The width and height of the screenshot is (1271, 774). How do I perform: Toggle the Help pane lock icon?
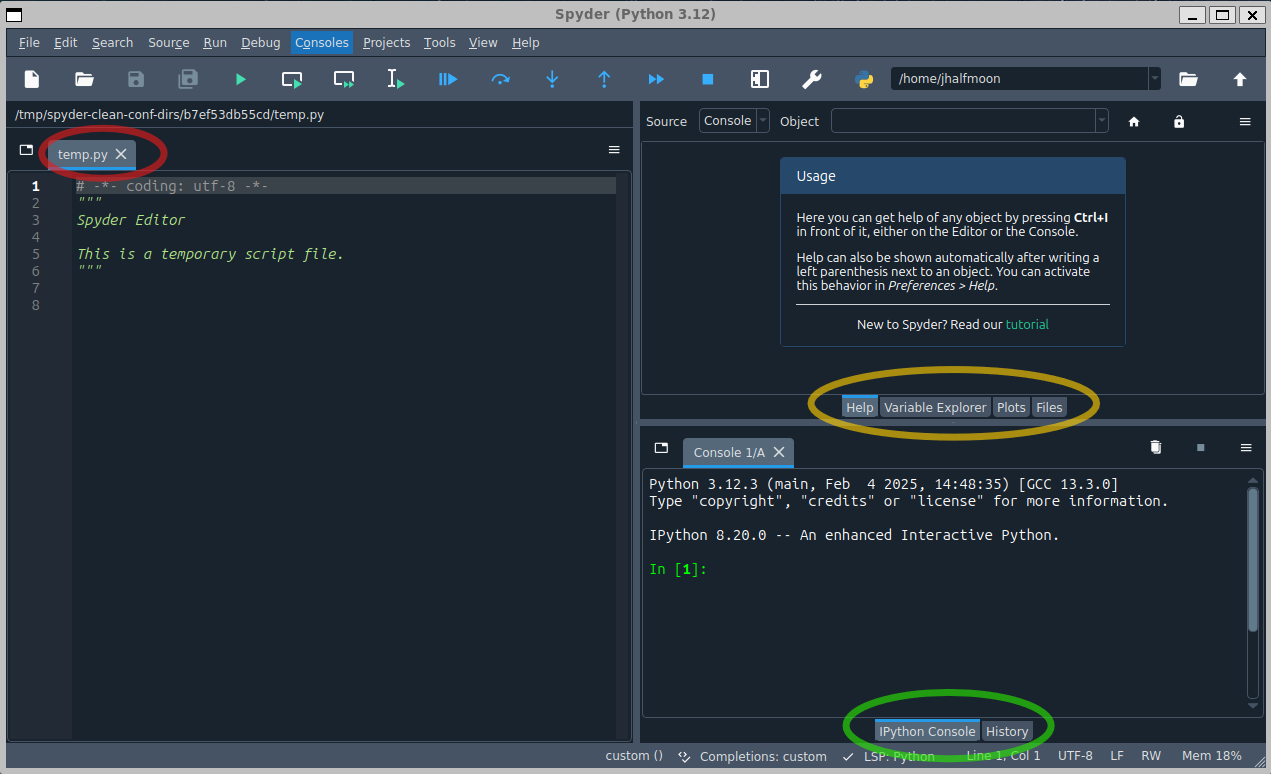tap(1179, 121)
